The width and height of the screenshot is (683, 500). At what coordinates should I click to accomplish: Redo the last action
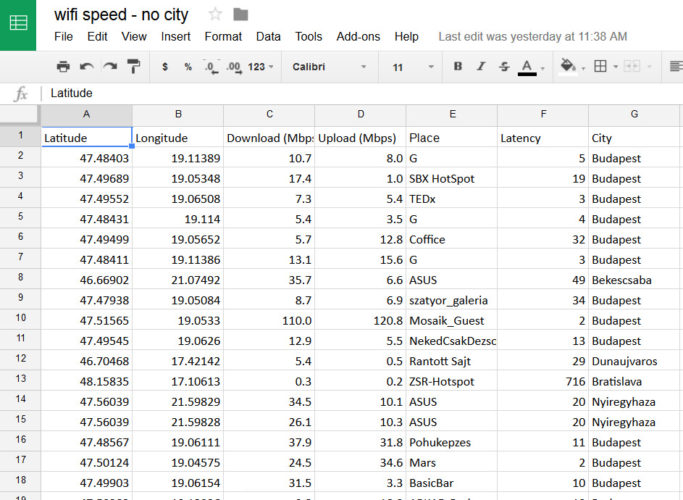point(110,67)
